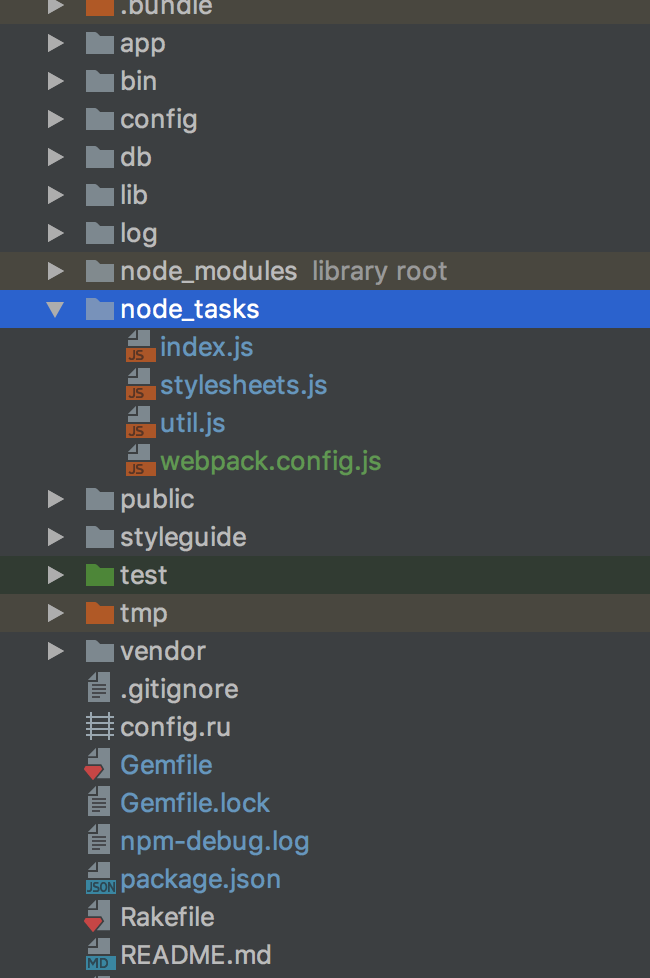Expand the app folder arrow

tap(56, 43)
